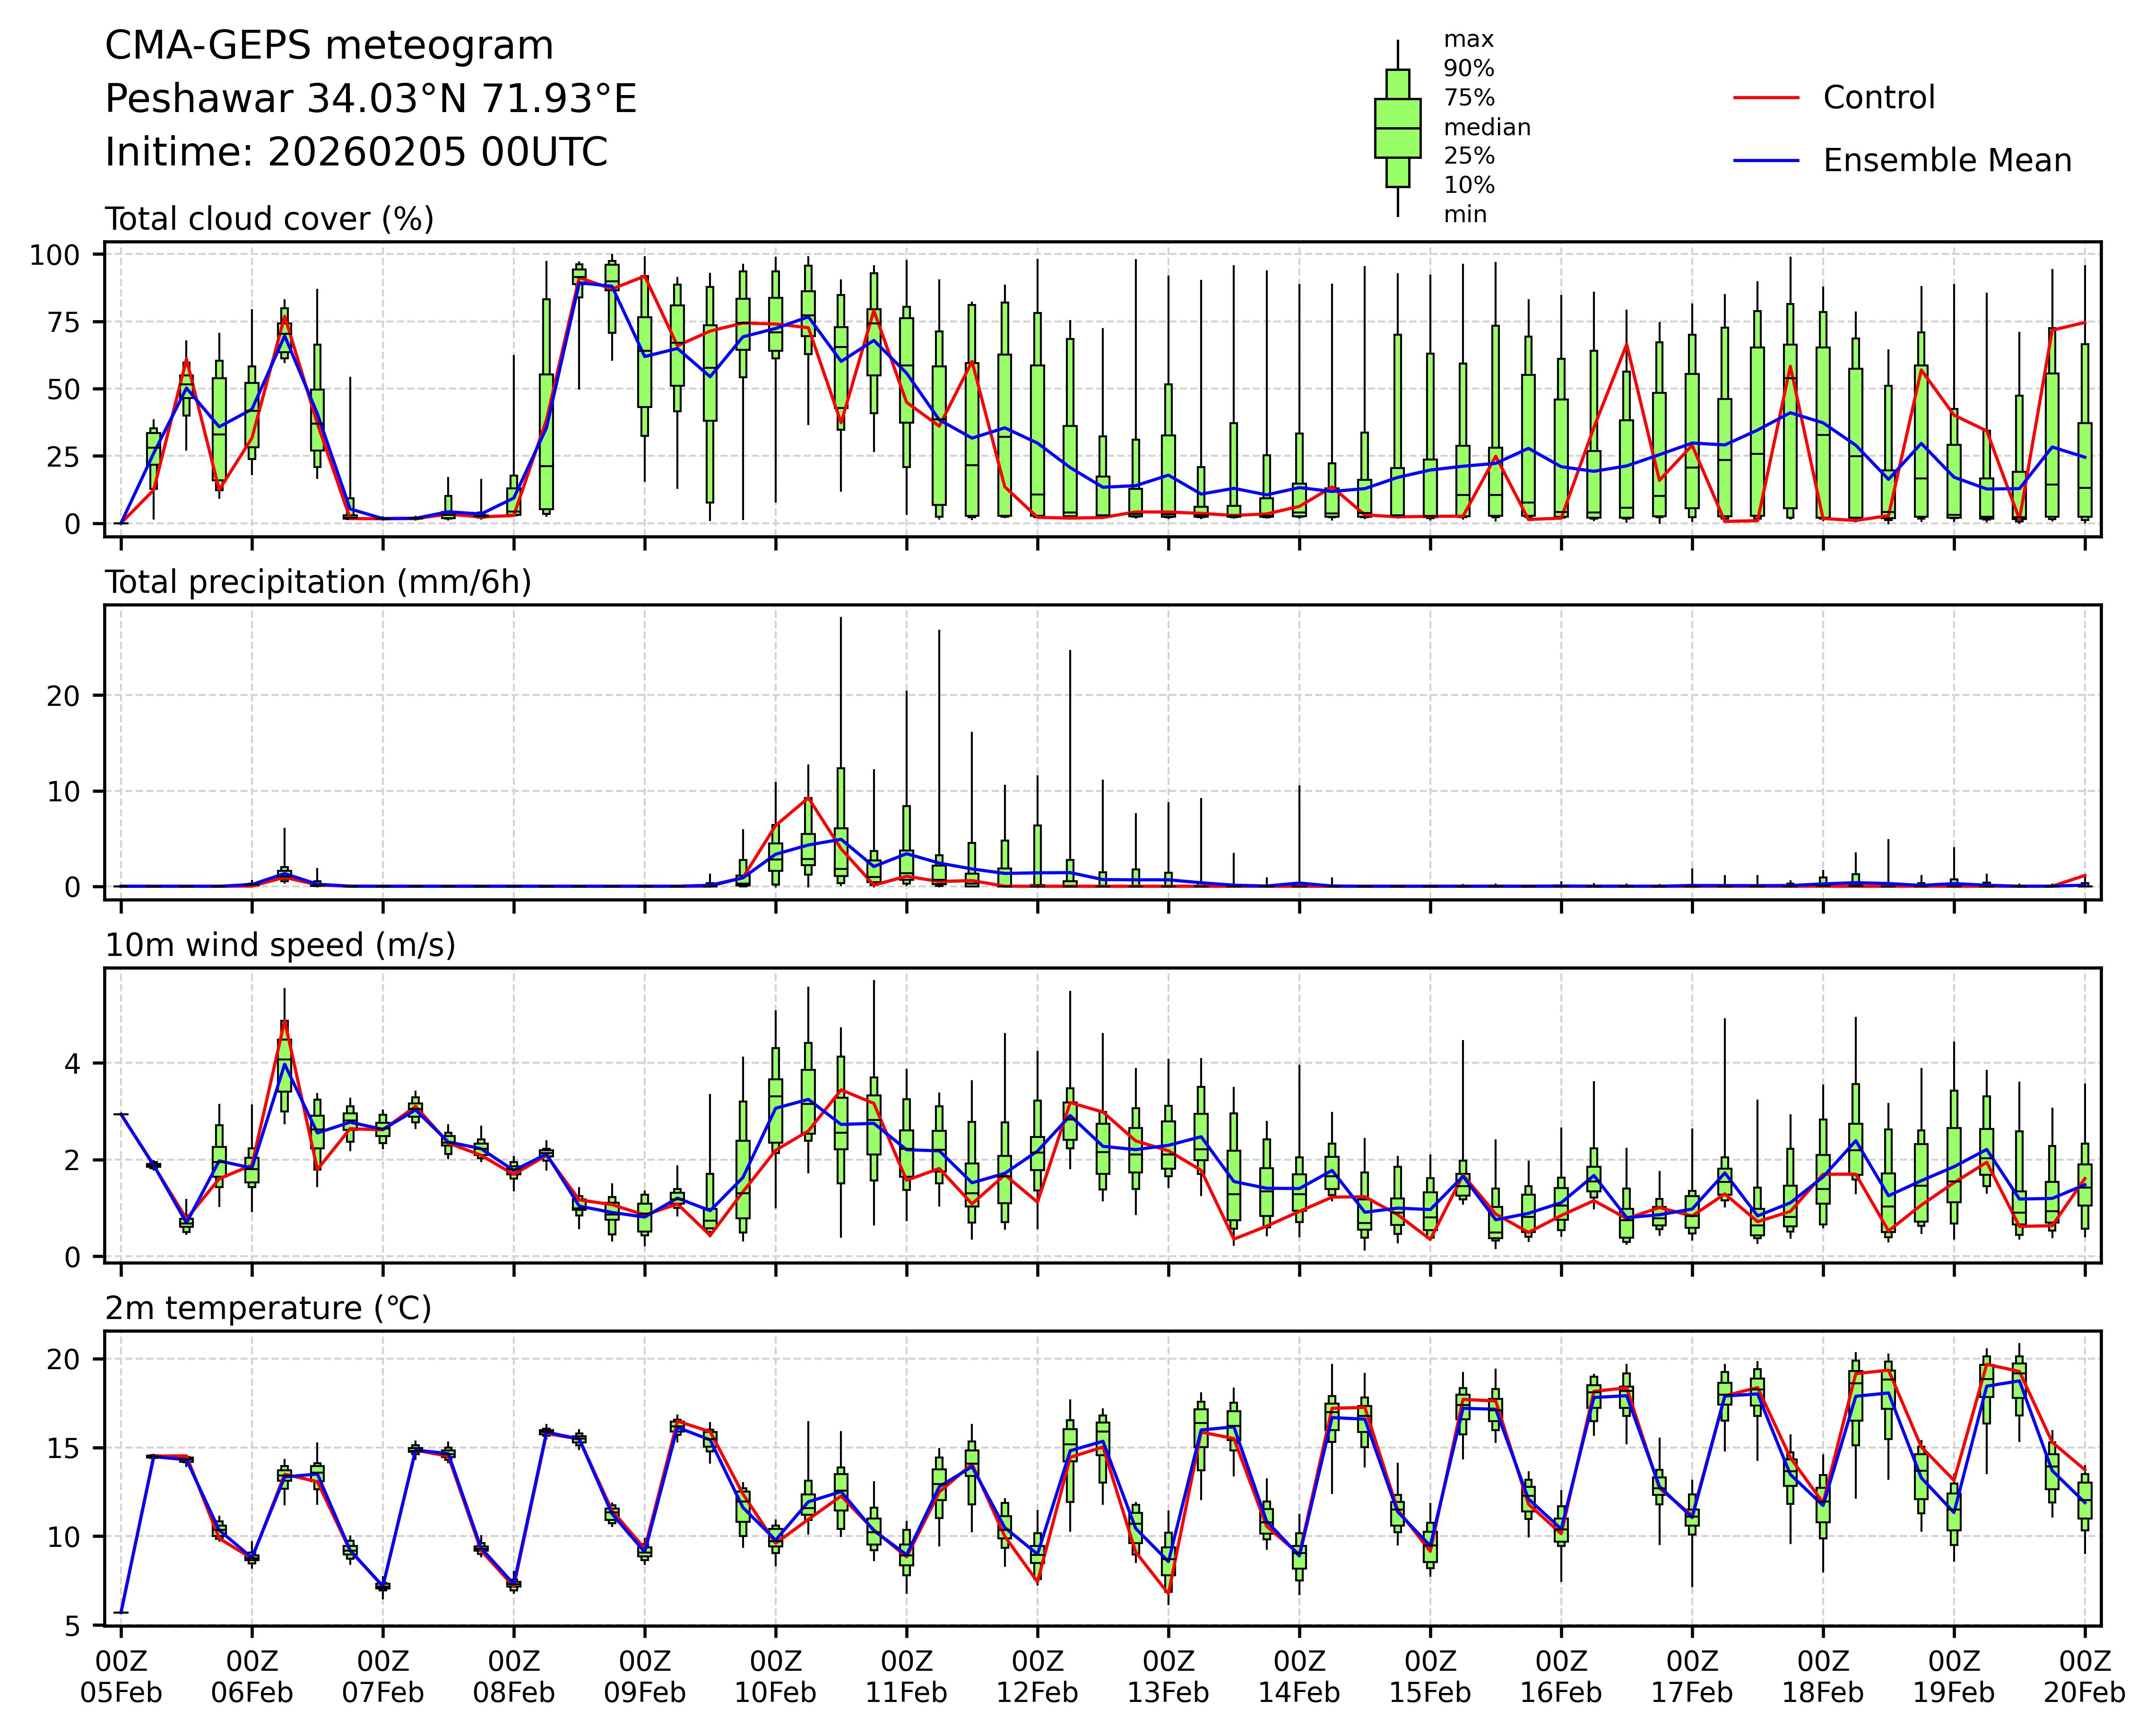Viewport: 2155px width, 1736px height.
Task: Click the 'Initime: 20260205 00UTC' text
Action: click(x=356, y=153)
